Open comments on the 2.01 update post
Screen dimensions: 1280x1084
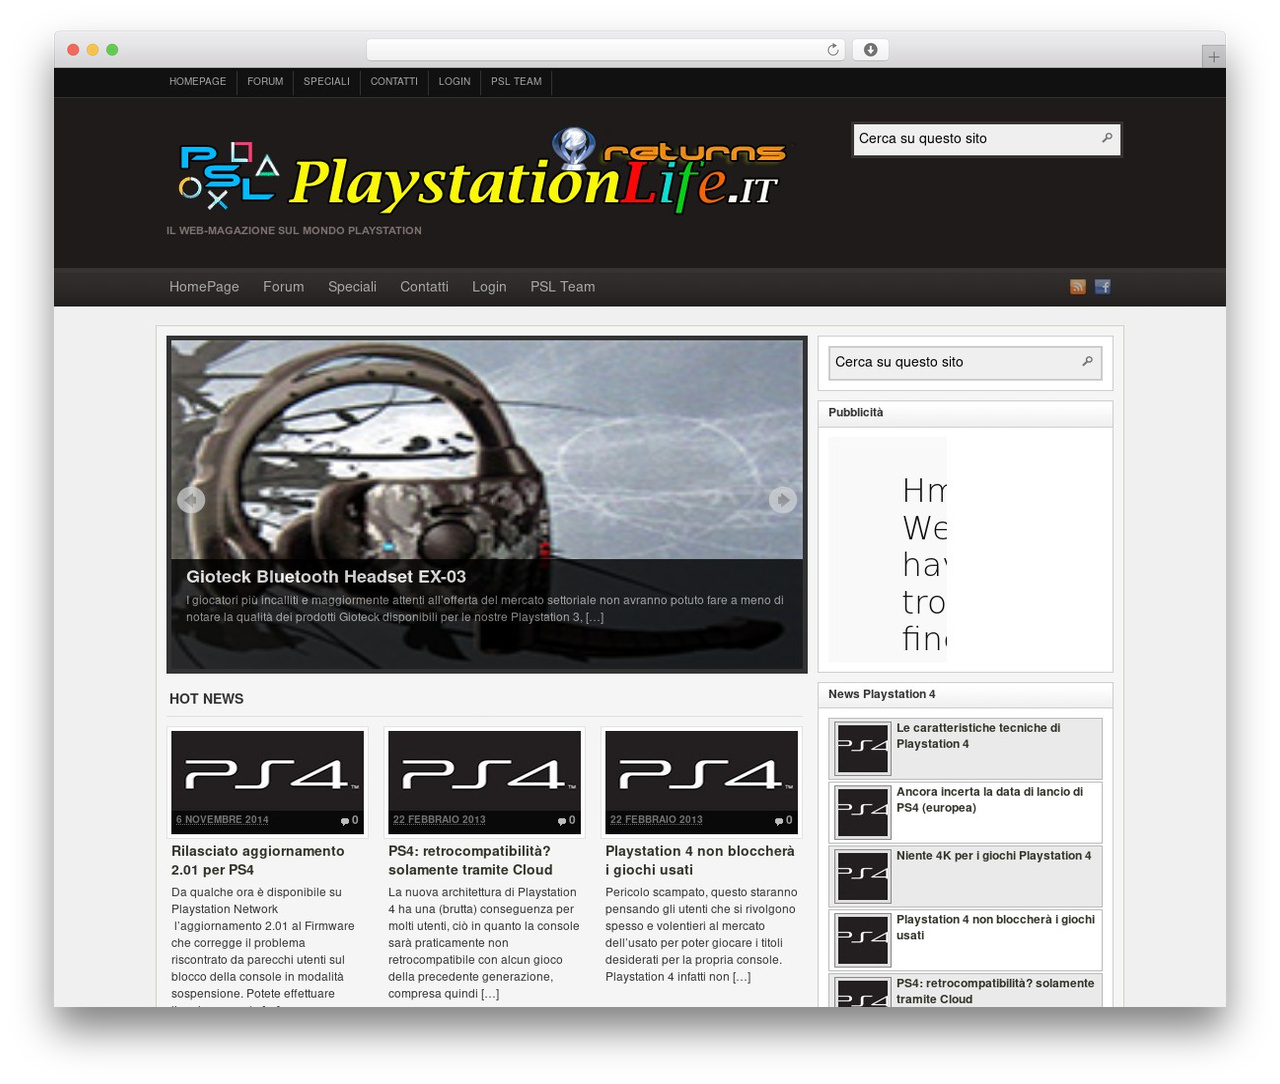tap(350, 820)
